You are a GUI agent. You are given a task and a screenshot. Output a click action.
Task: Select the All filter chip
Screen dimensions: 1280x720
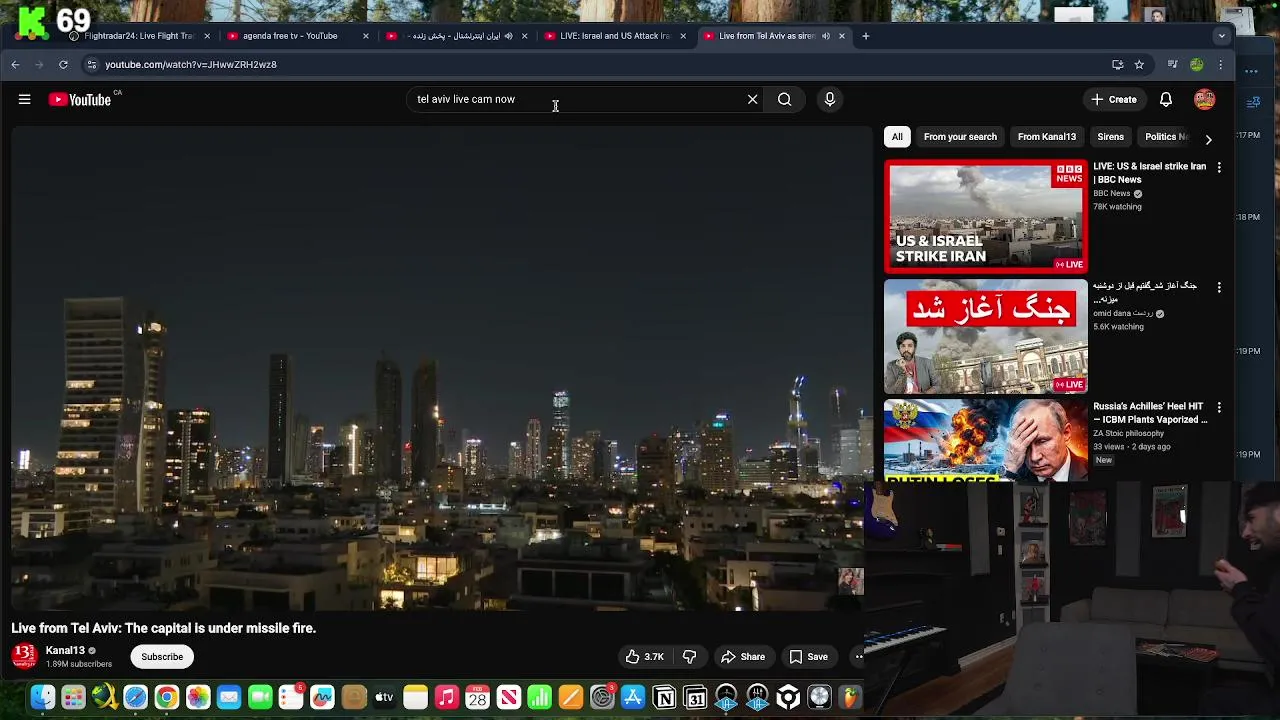point(897,137)
